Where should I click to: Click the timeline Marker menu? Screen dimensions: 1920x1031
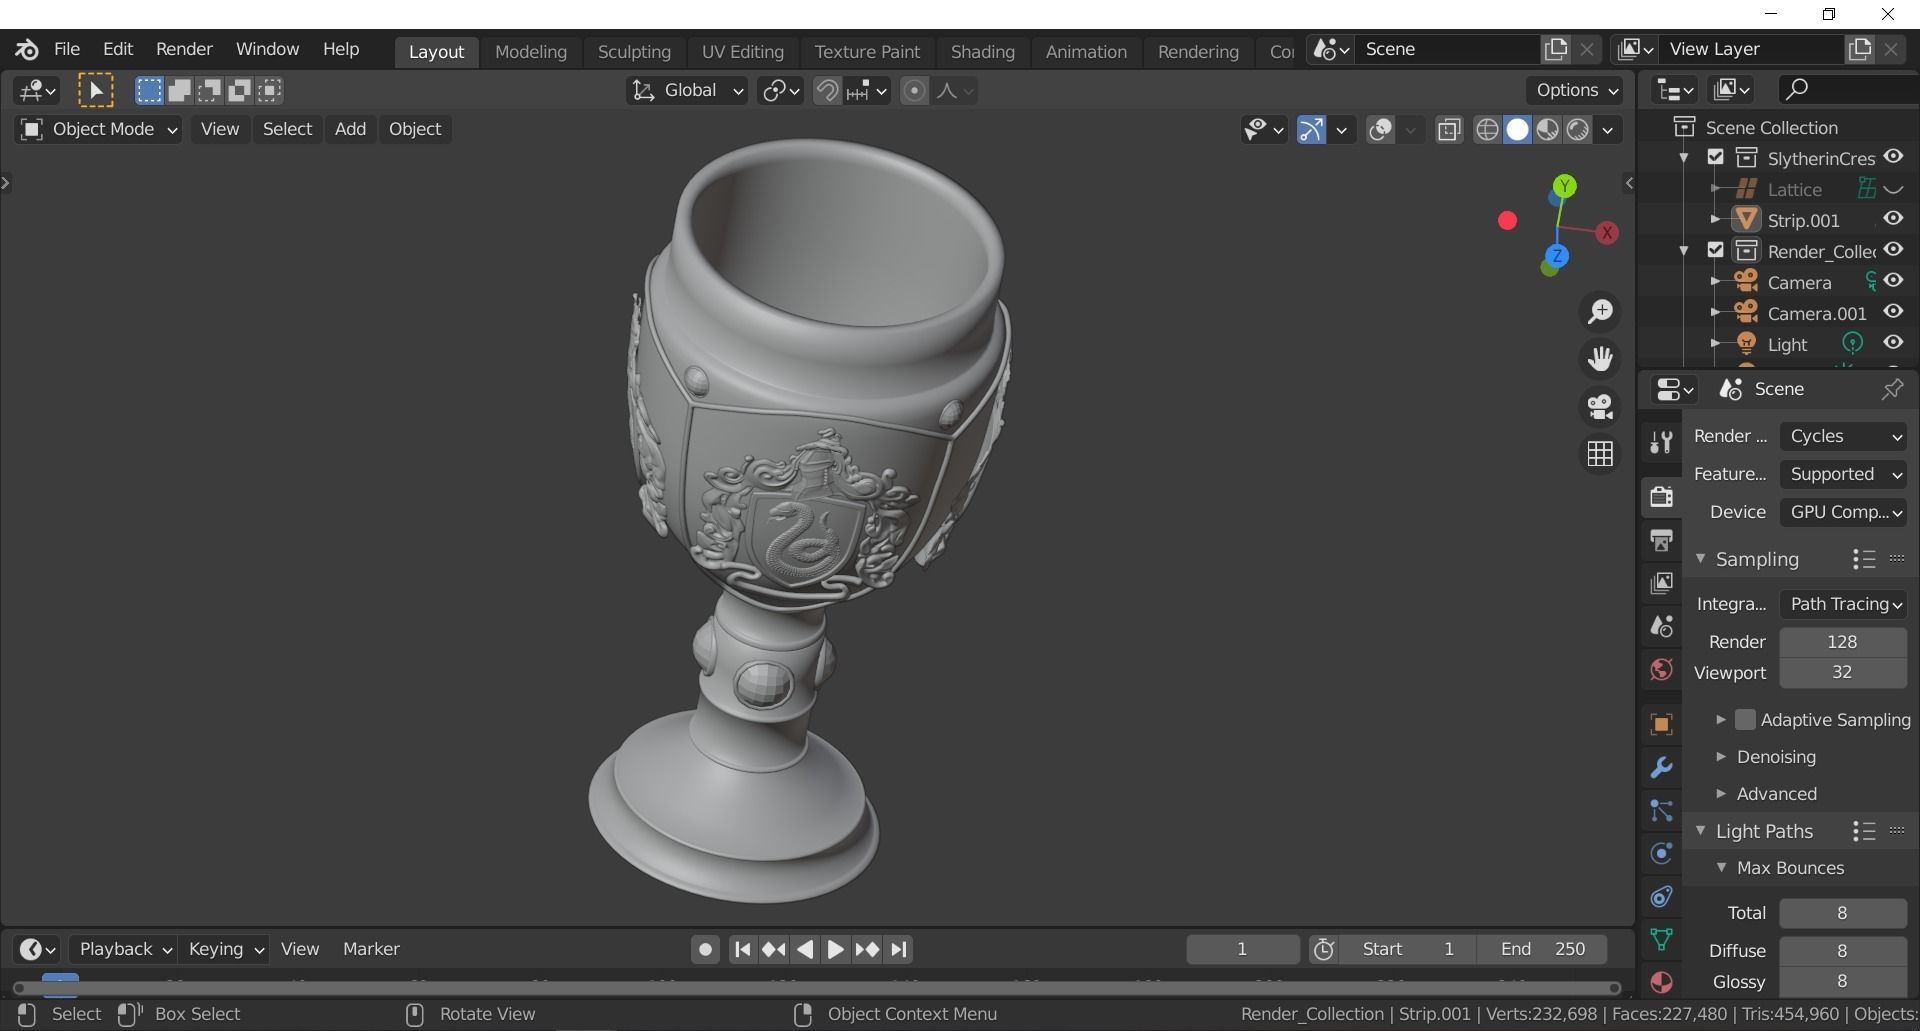(x=371, y=949)
